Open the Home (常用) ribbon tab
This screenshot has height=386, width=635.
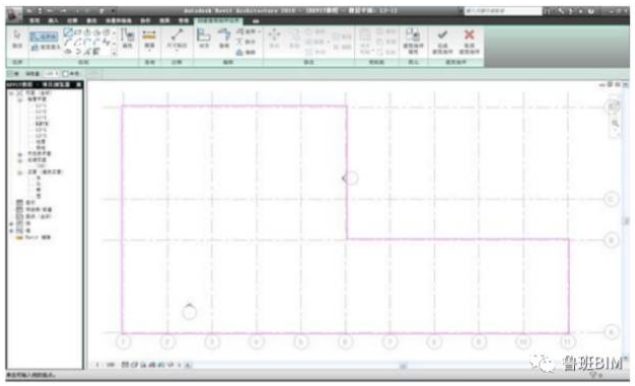[35, 21]
